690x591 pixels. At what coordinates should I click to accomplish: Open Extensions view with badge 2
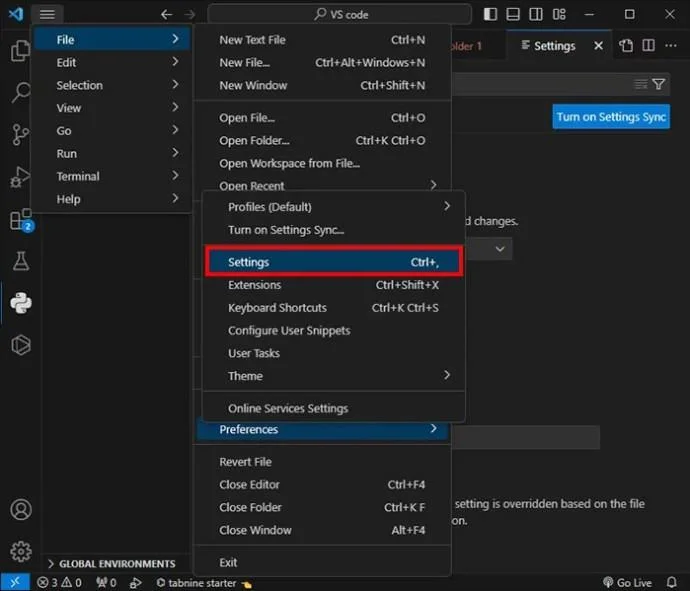click(x=21, y=220)
